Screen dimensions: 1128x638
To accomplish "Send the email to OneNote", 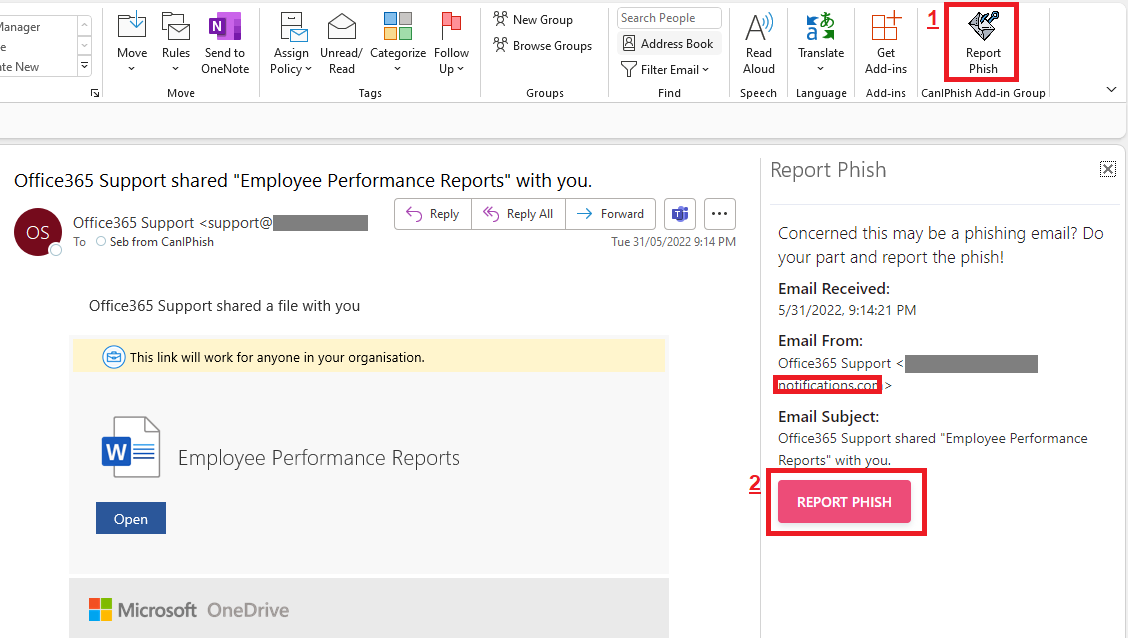I will point(224,43).
